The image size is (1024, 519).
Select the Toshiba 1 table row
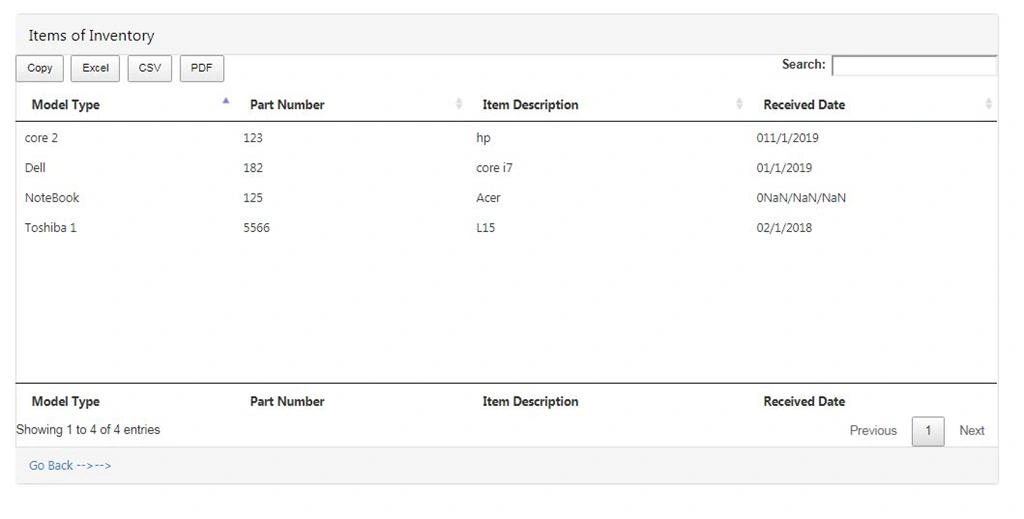point(507,228)
